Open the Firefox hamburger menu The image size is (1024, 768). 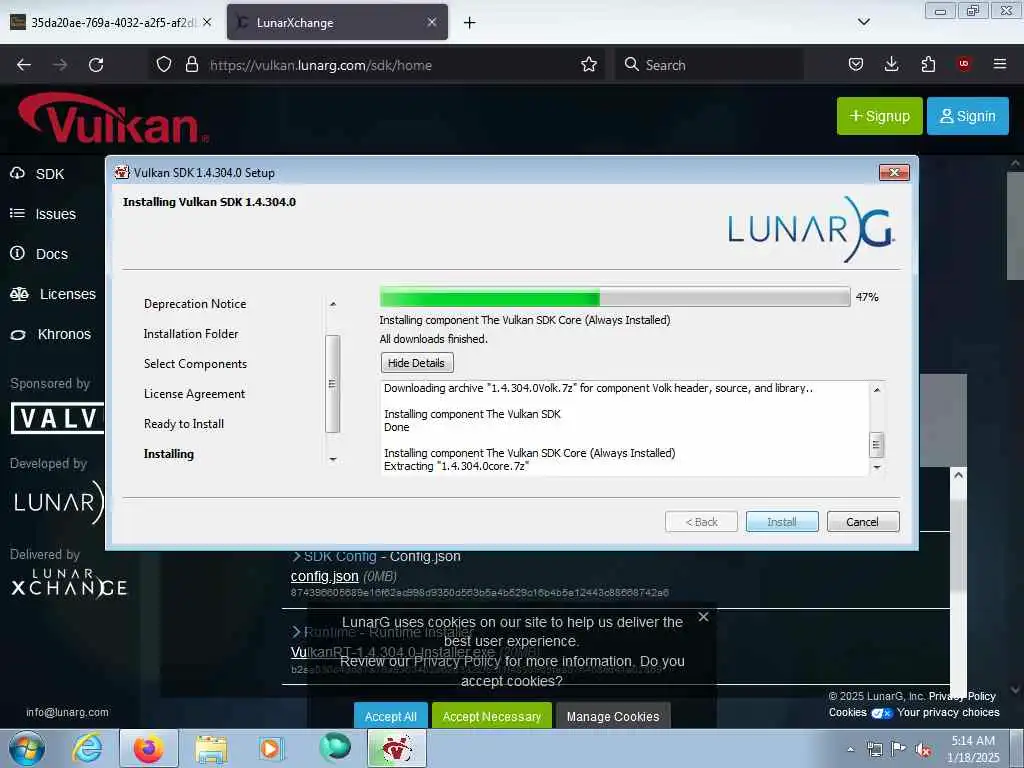(x=999, y=64)
